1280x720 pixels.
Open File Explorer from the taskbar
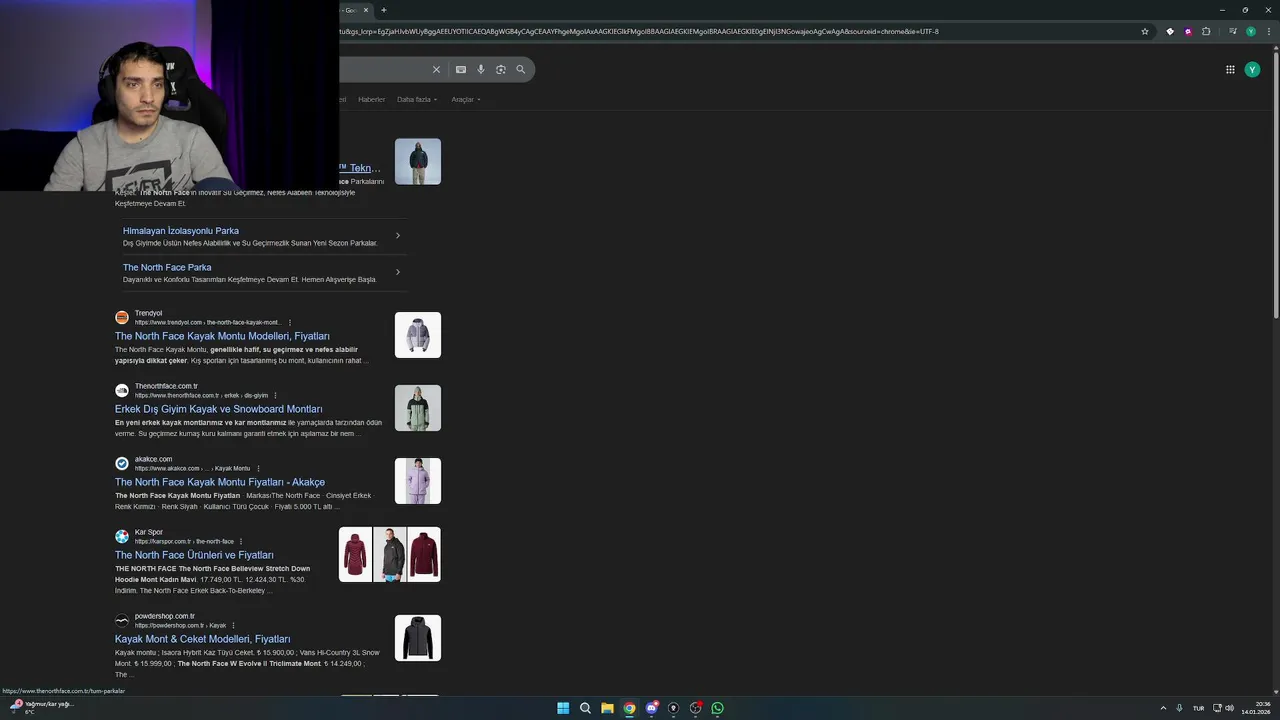point(607,708)
